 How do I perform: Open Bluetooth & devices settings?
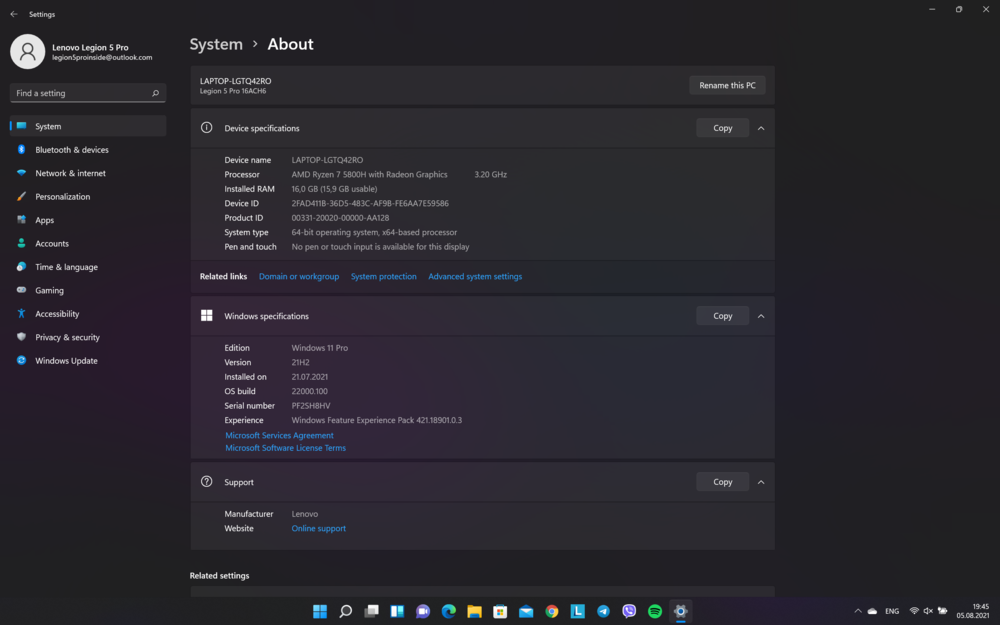[88, 150]
